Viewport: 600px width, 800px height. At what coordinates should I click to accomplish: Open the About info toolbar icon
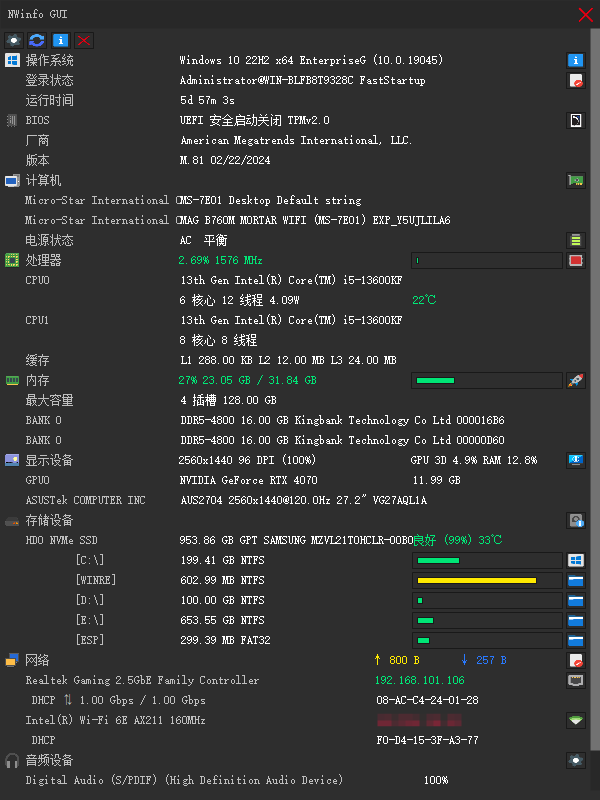60,40
